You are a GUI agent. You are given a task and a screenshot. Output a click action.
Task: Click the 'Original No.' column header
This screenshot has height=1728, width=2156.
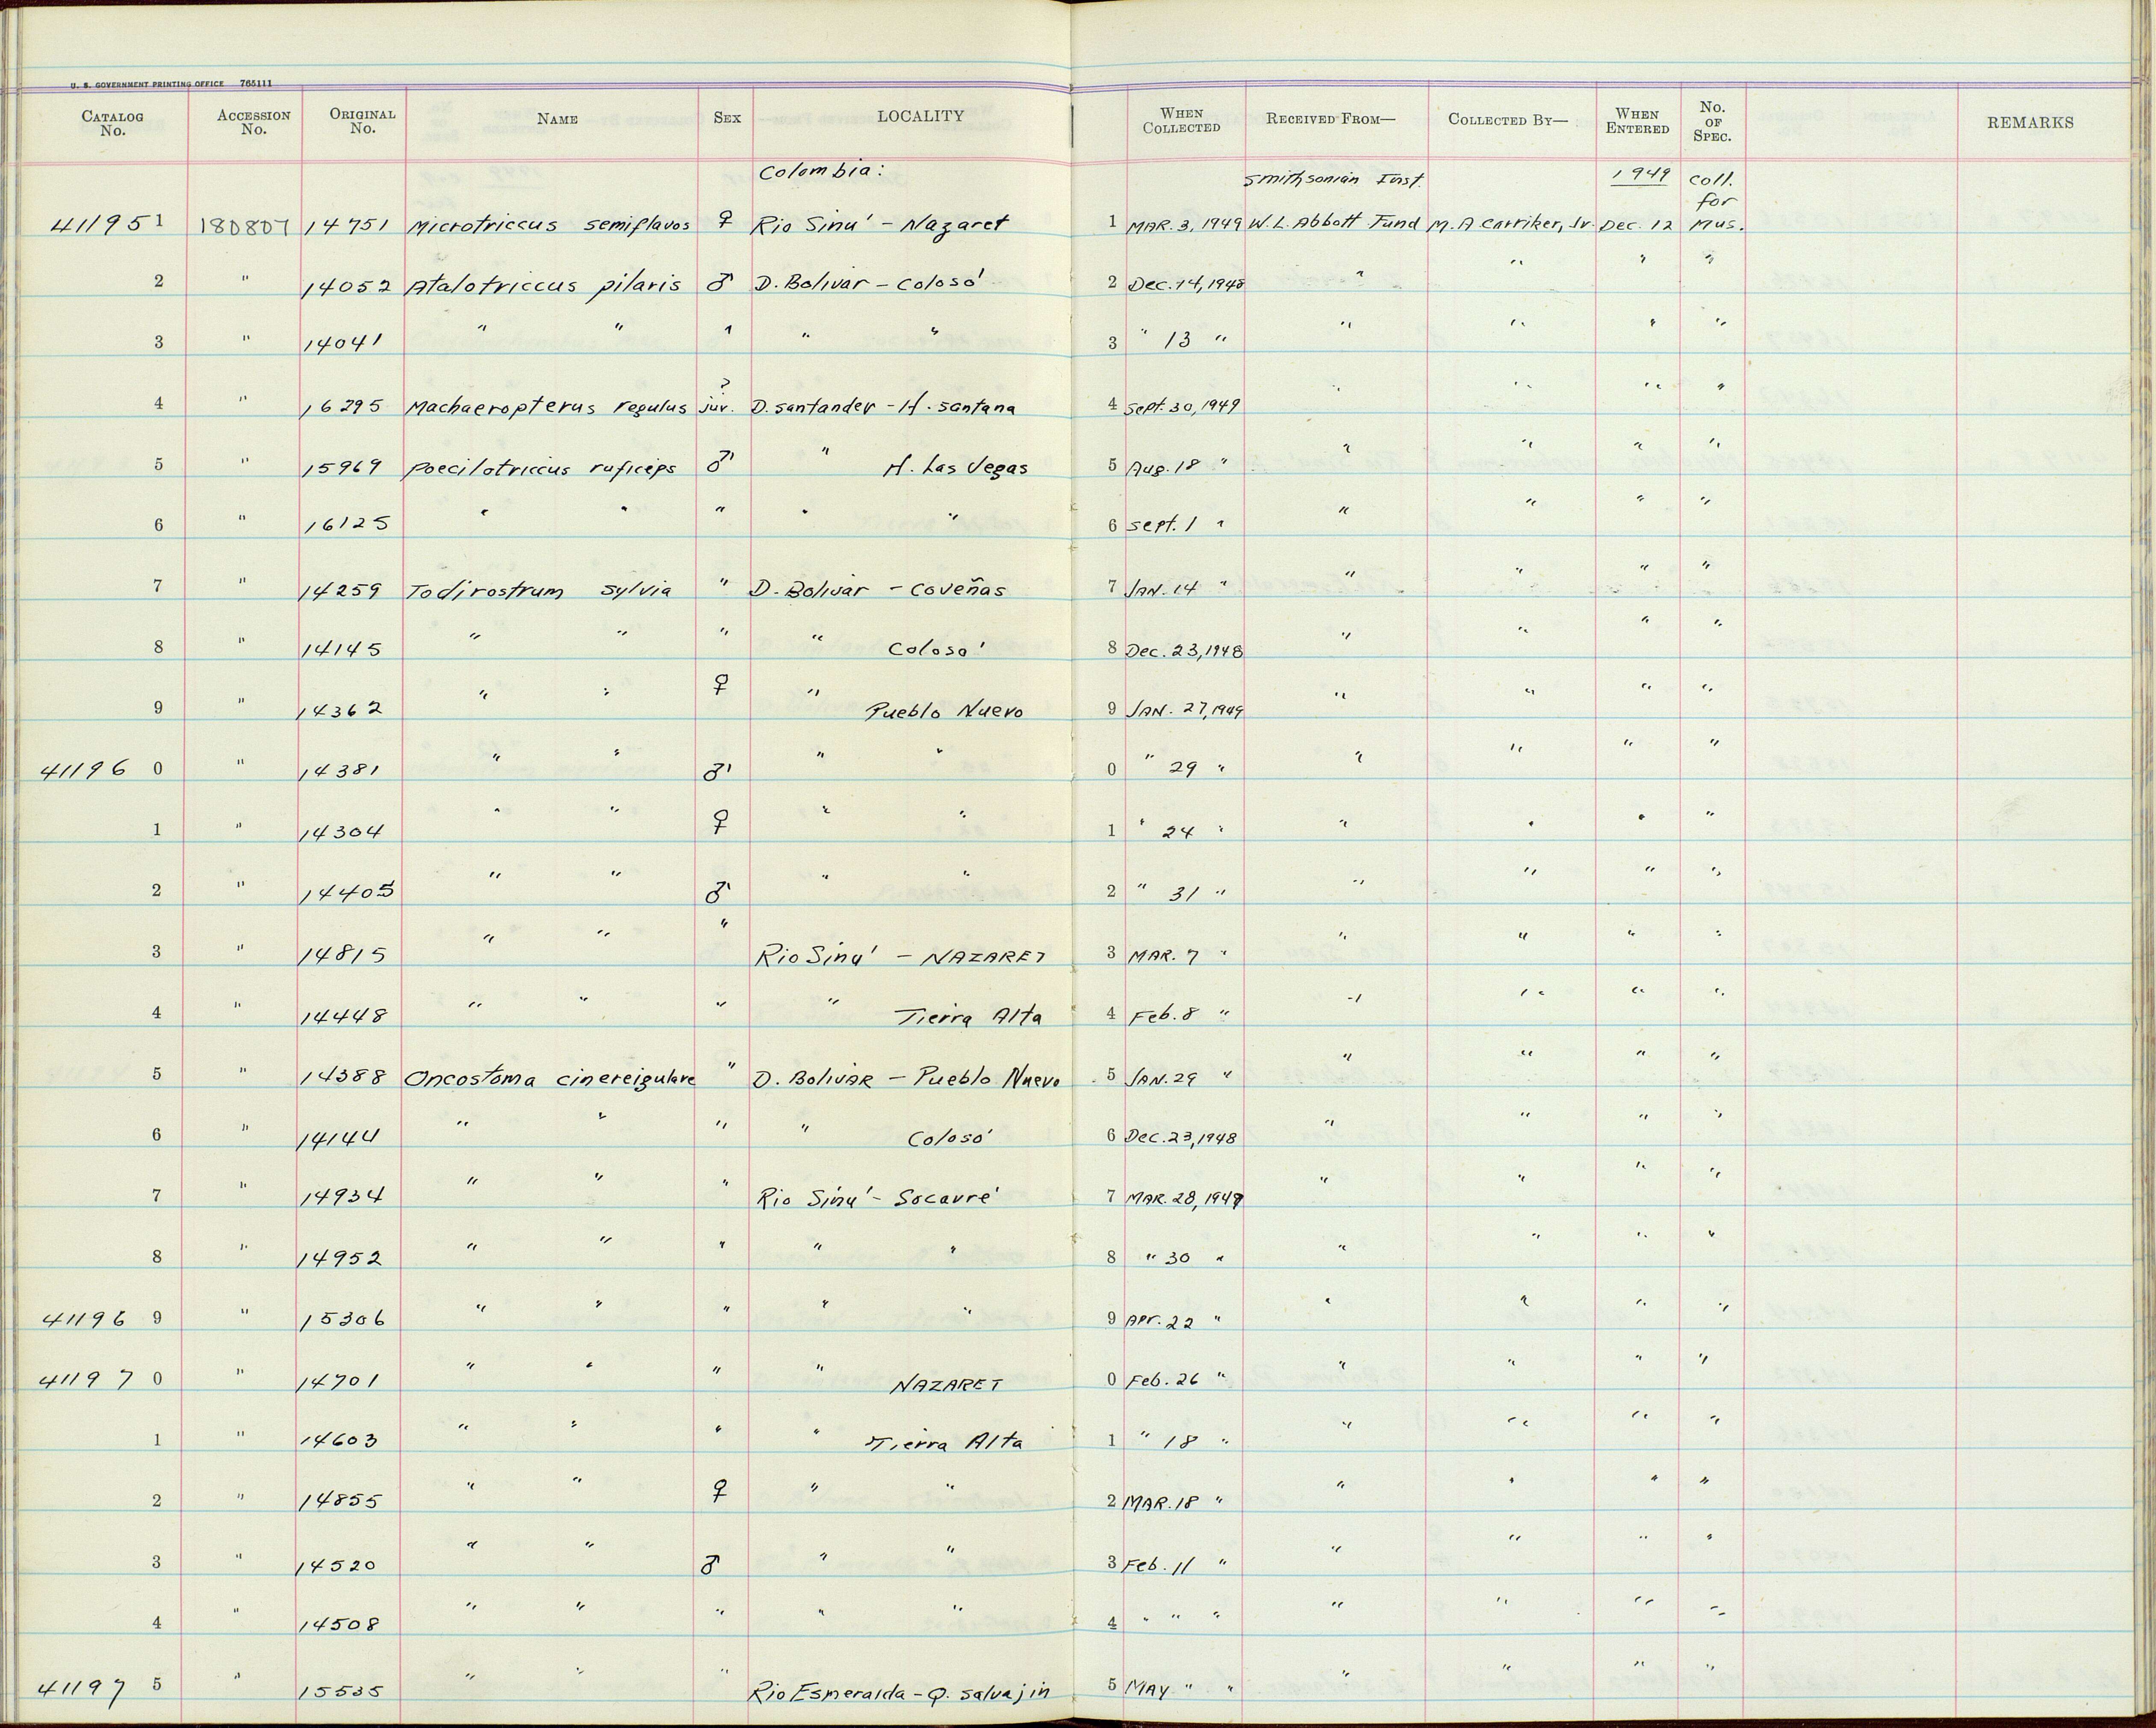click(x=362, y=121)
